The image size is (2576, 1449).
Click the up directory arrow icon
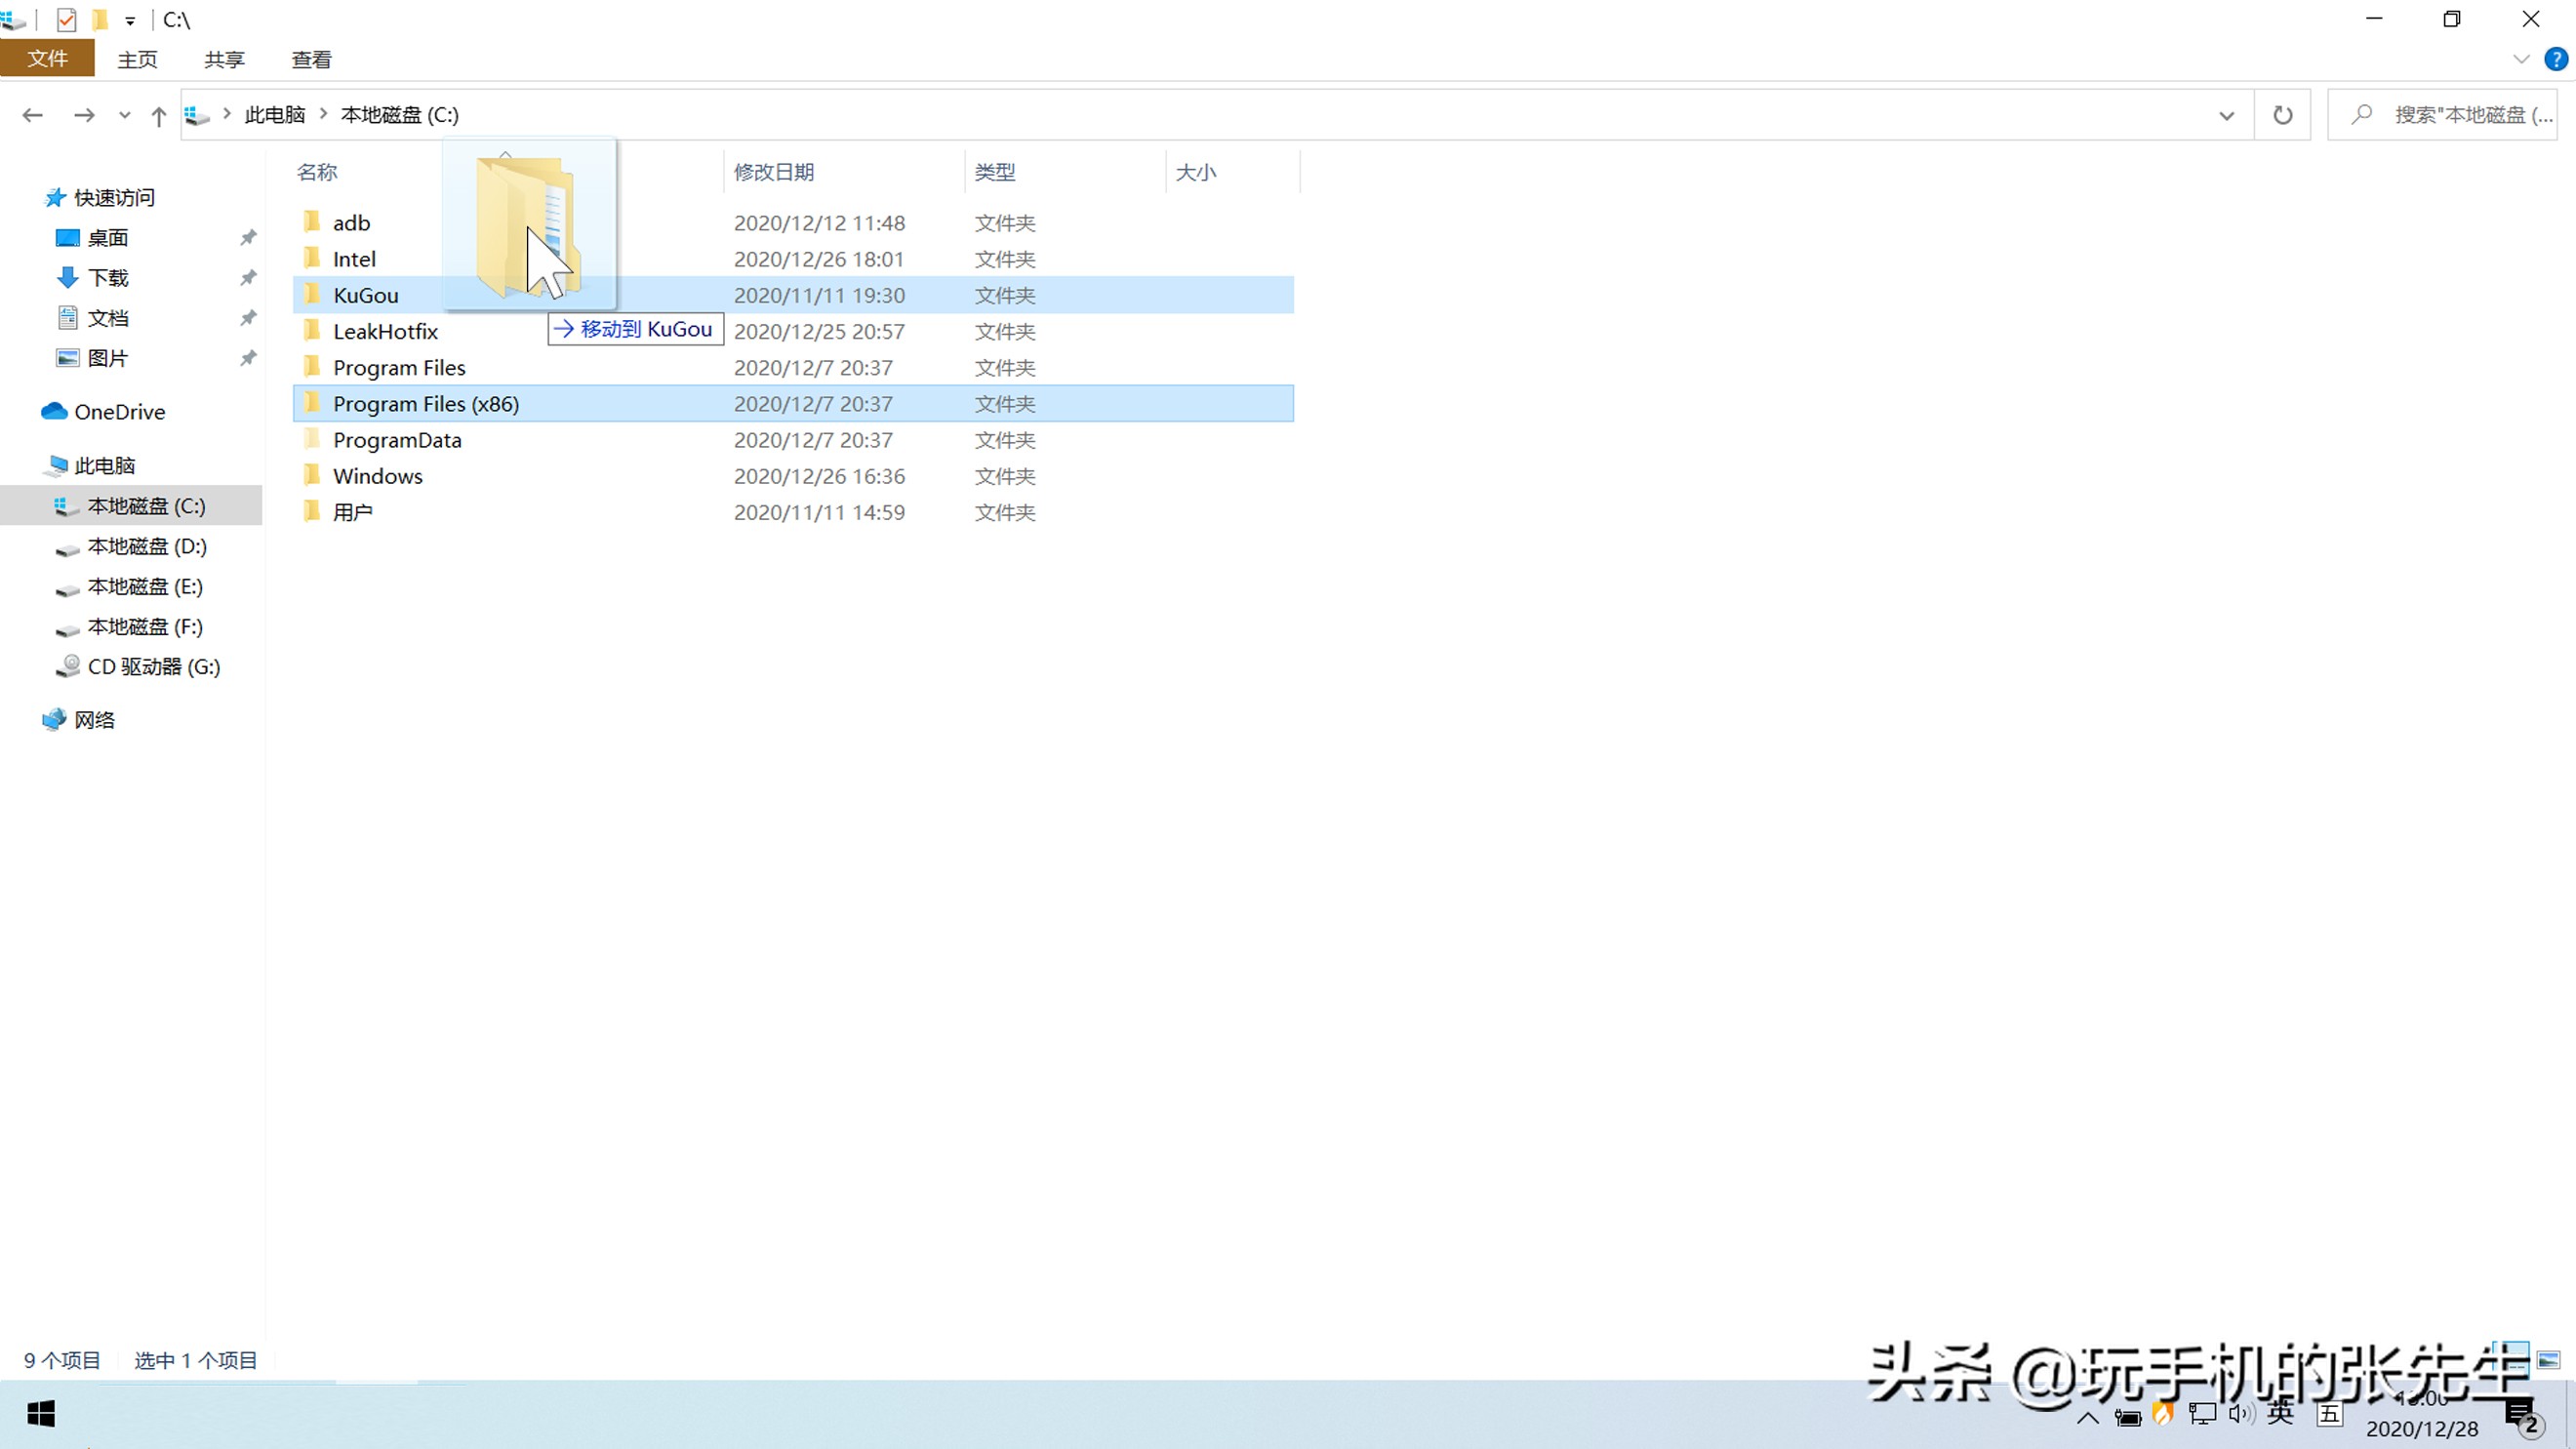coord(157,113)
